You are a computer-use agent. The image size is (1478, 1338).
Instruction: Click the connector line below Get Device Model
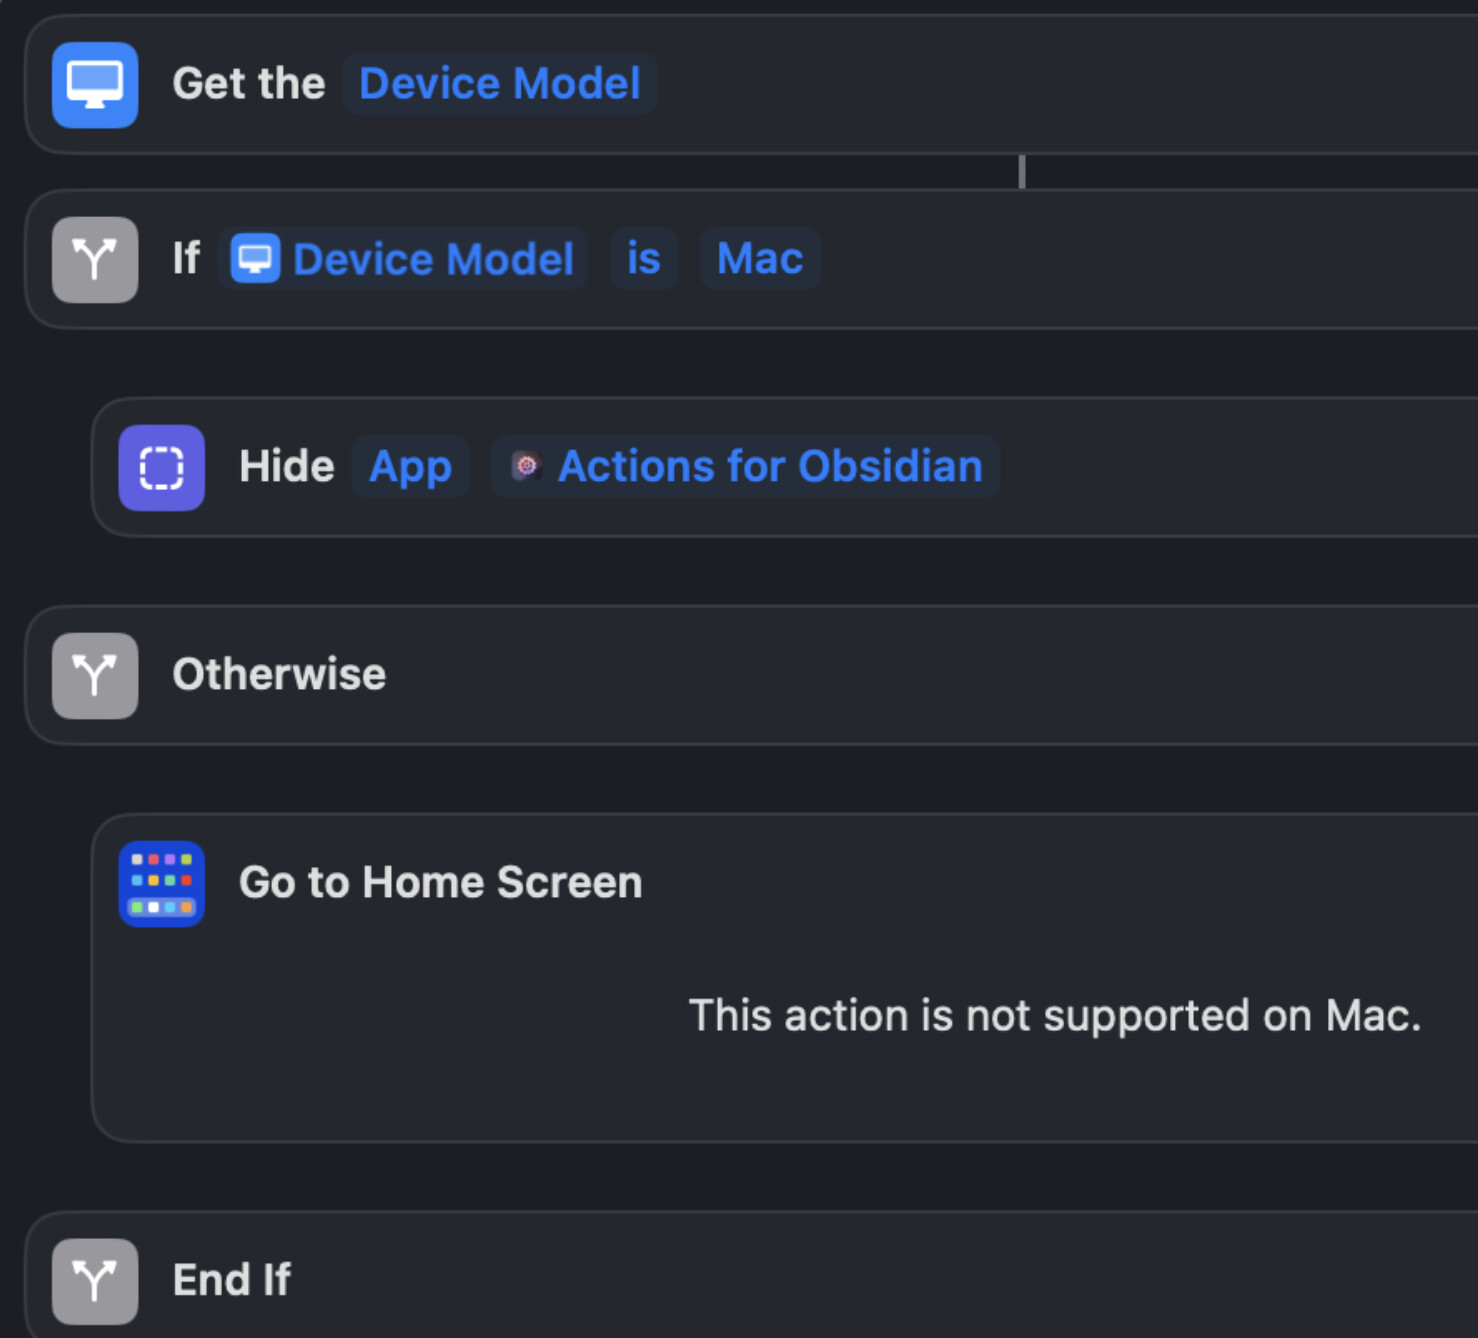[x=1022, y=172]
